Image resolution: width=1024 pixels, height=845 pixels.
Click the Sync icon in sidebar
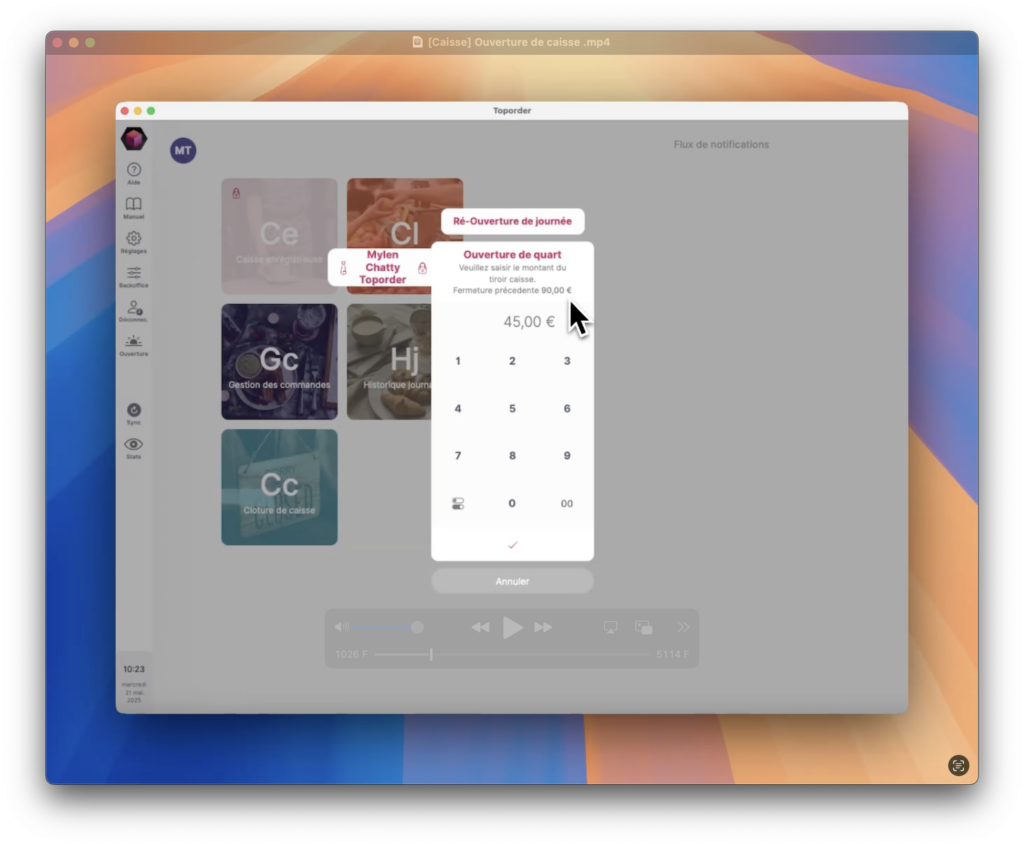pos(133,411)
